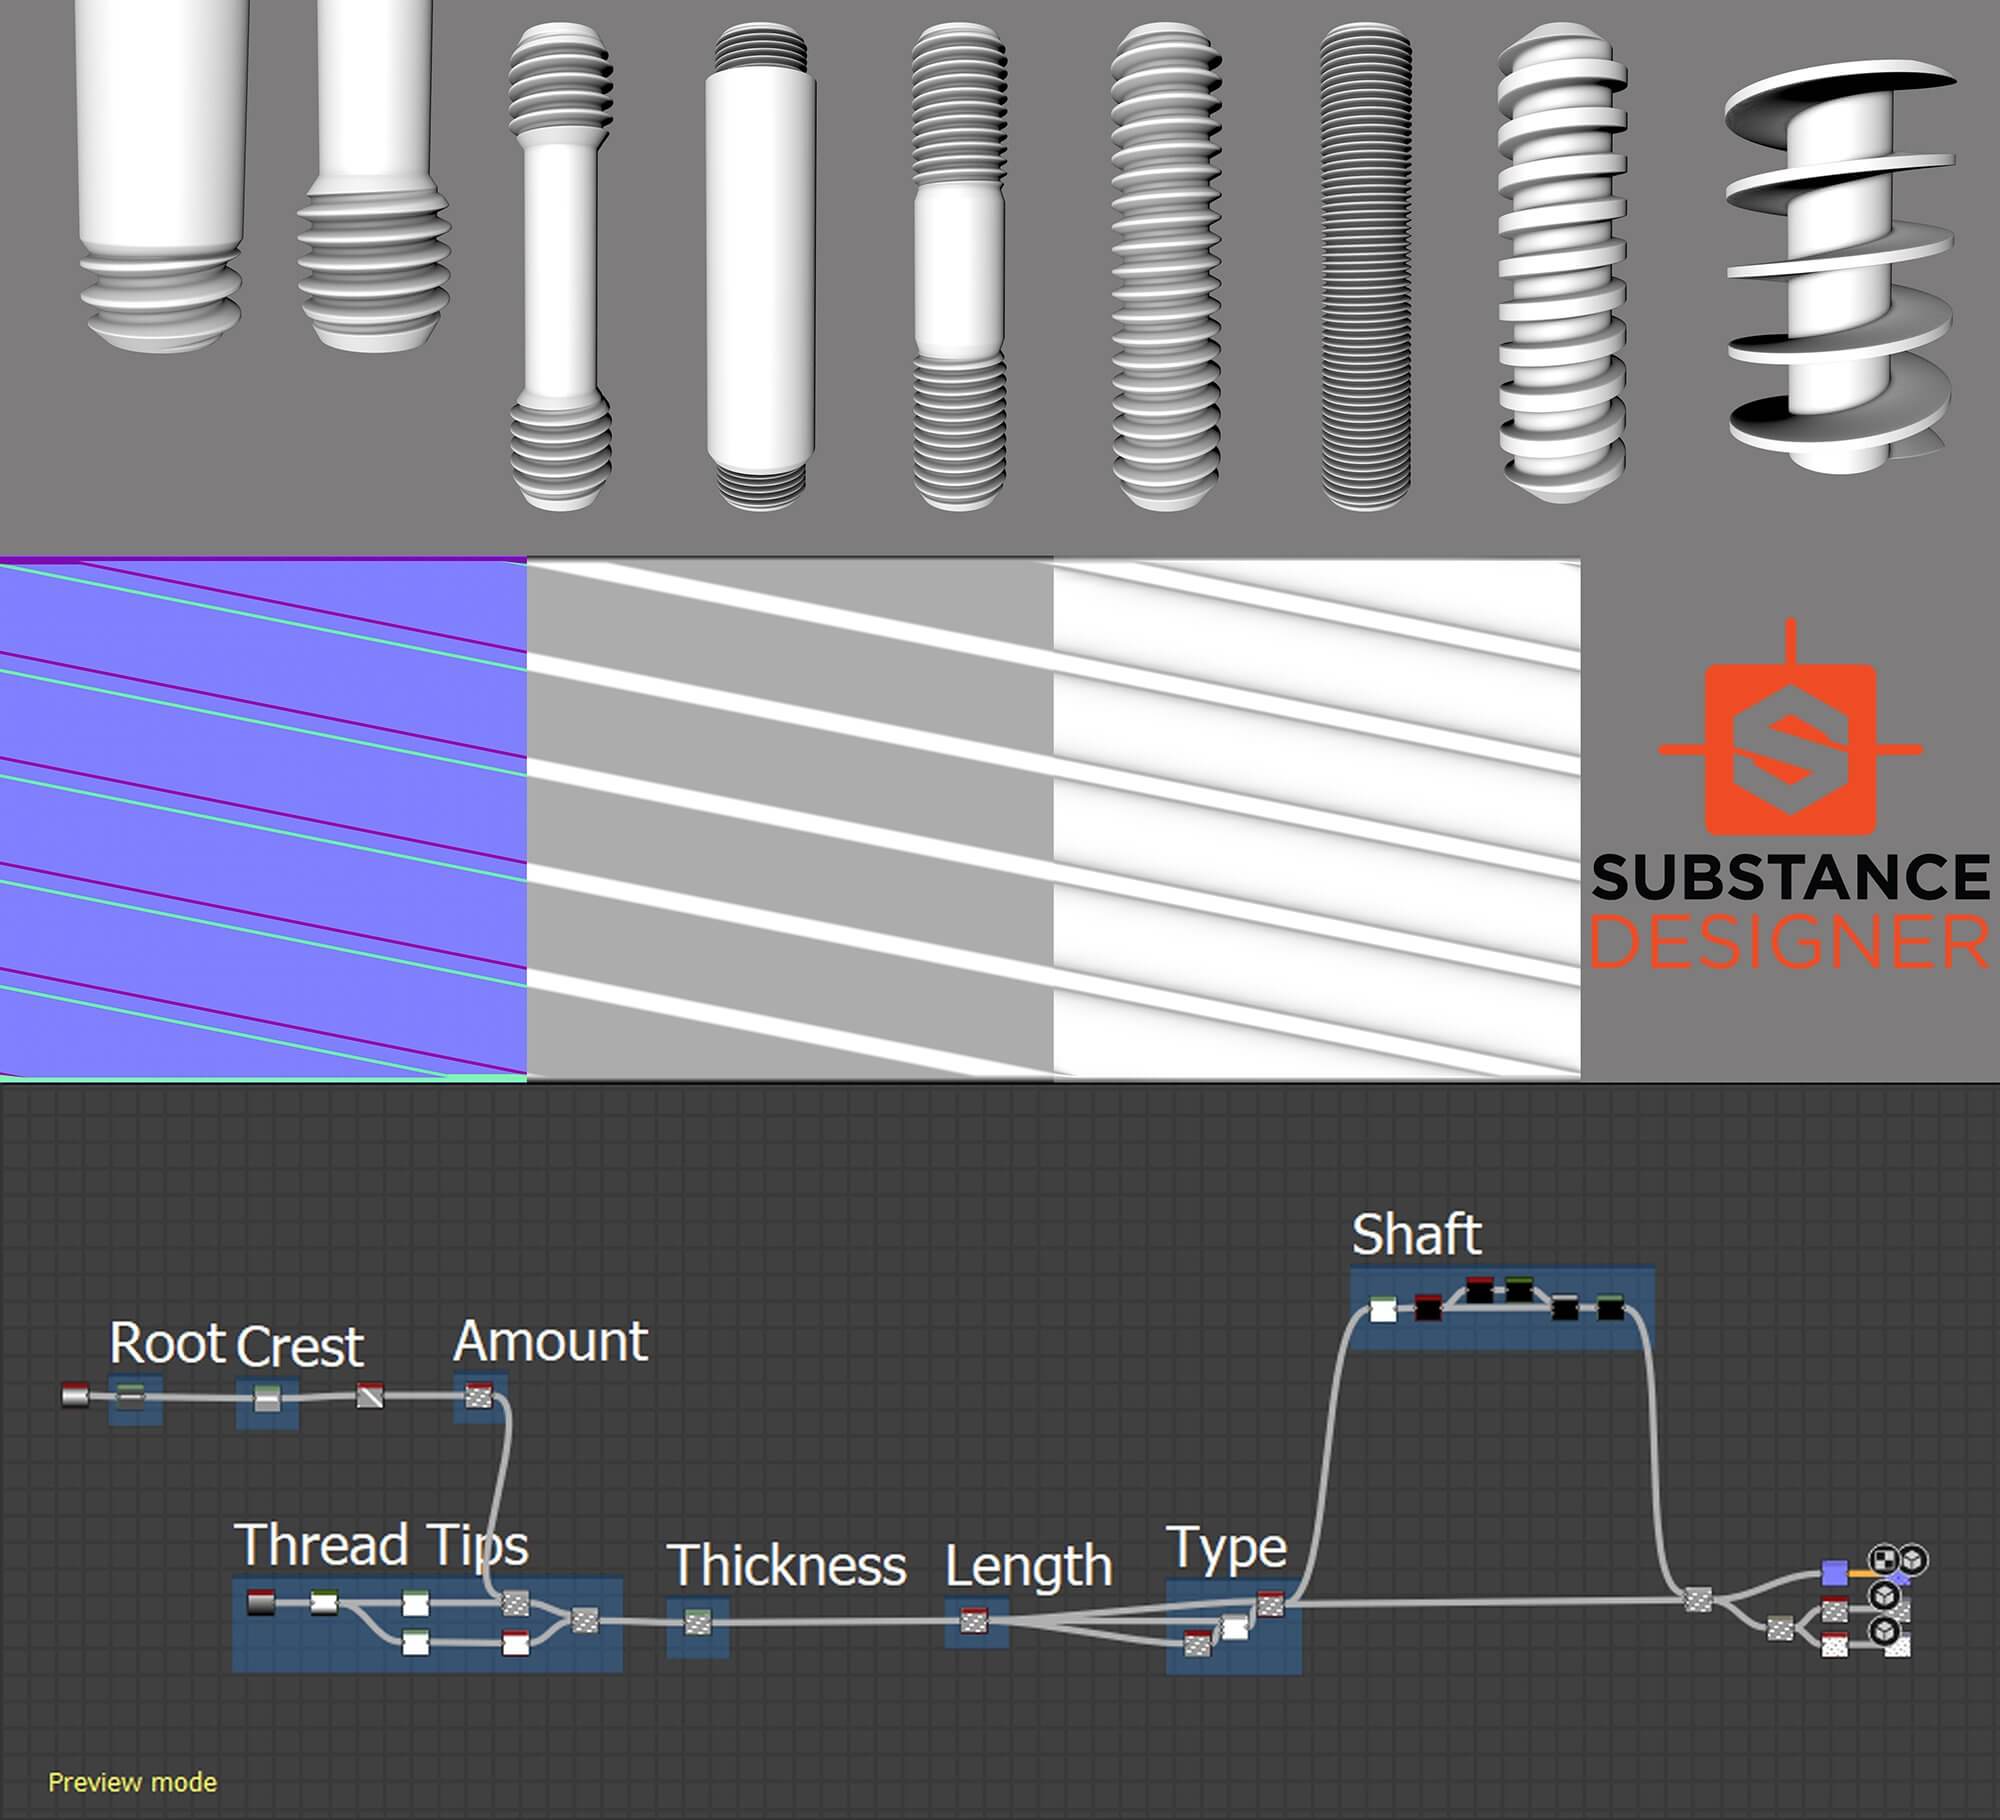Select the node in the Length frame
The width and height of the screenshot is (2000, 1820).
[x=974, y=1620]
